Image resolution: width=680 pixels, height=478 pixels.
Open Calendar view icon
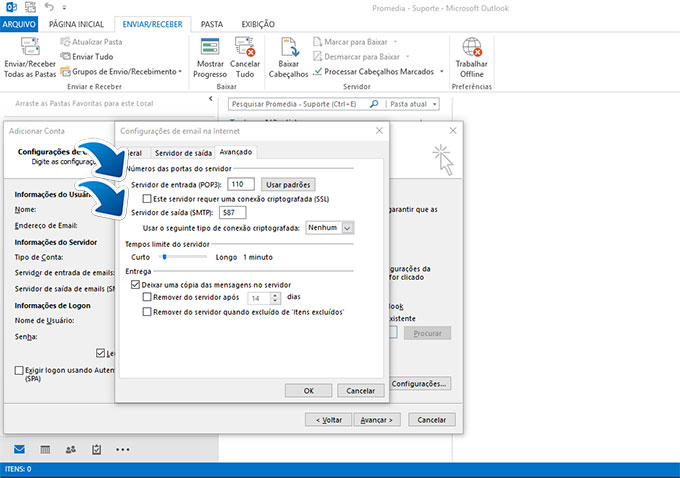(x=45, y=450)
